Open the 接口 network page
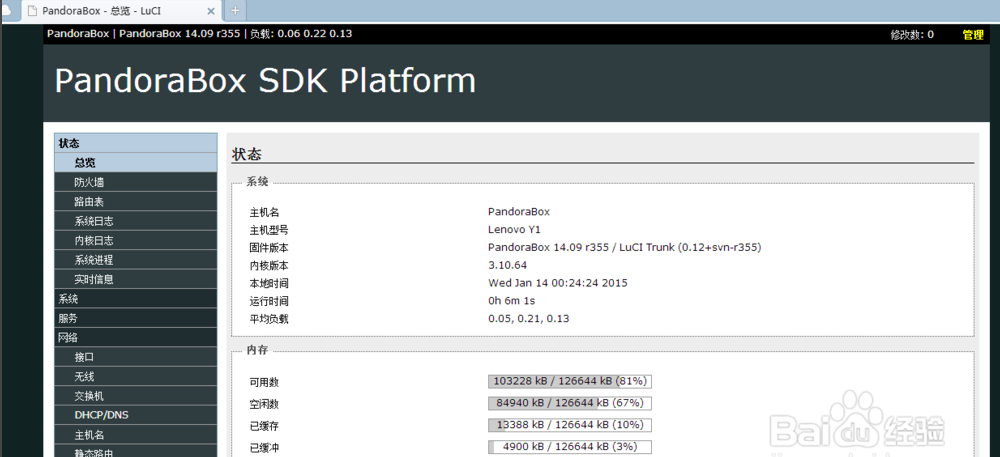1000x457 pixels. pyautogui.click(x=136, y=357)
